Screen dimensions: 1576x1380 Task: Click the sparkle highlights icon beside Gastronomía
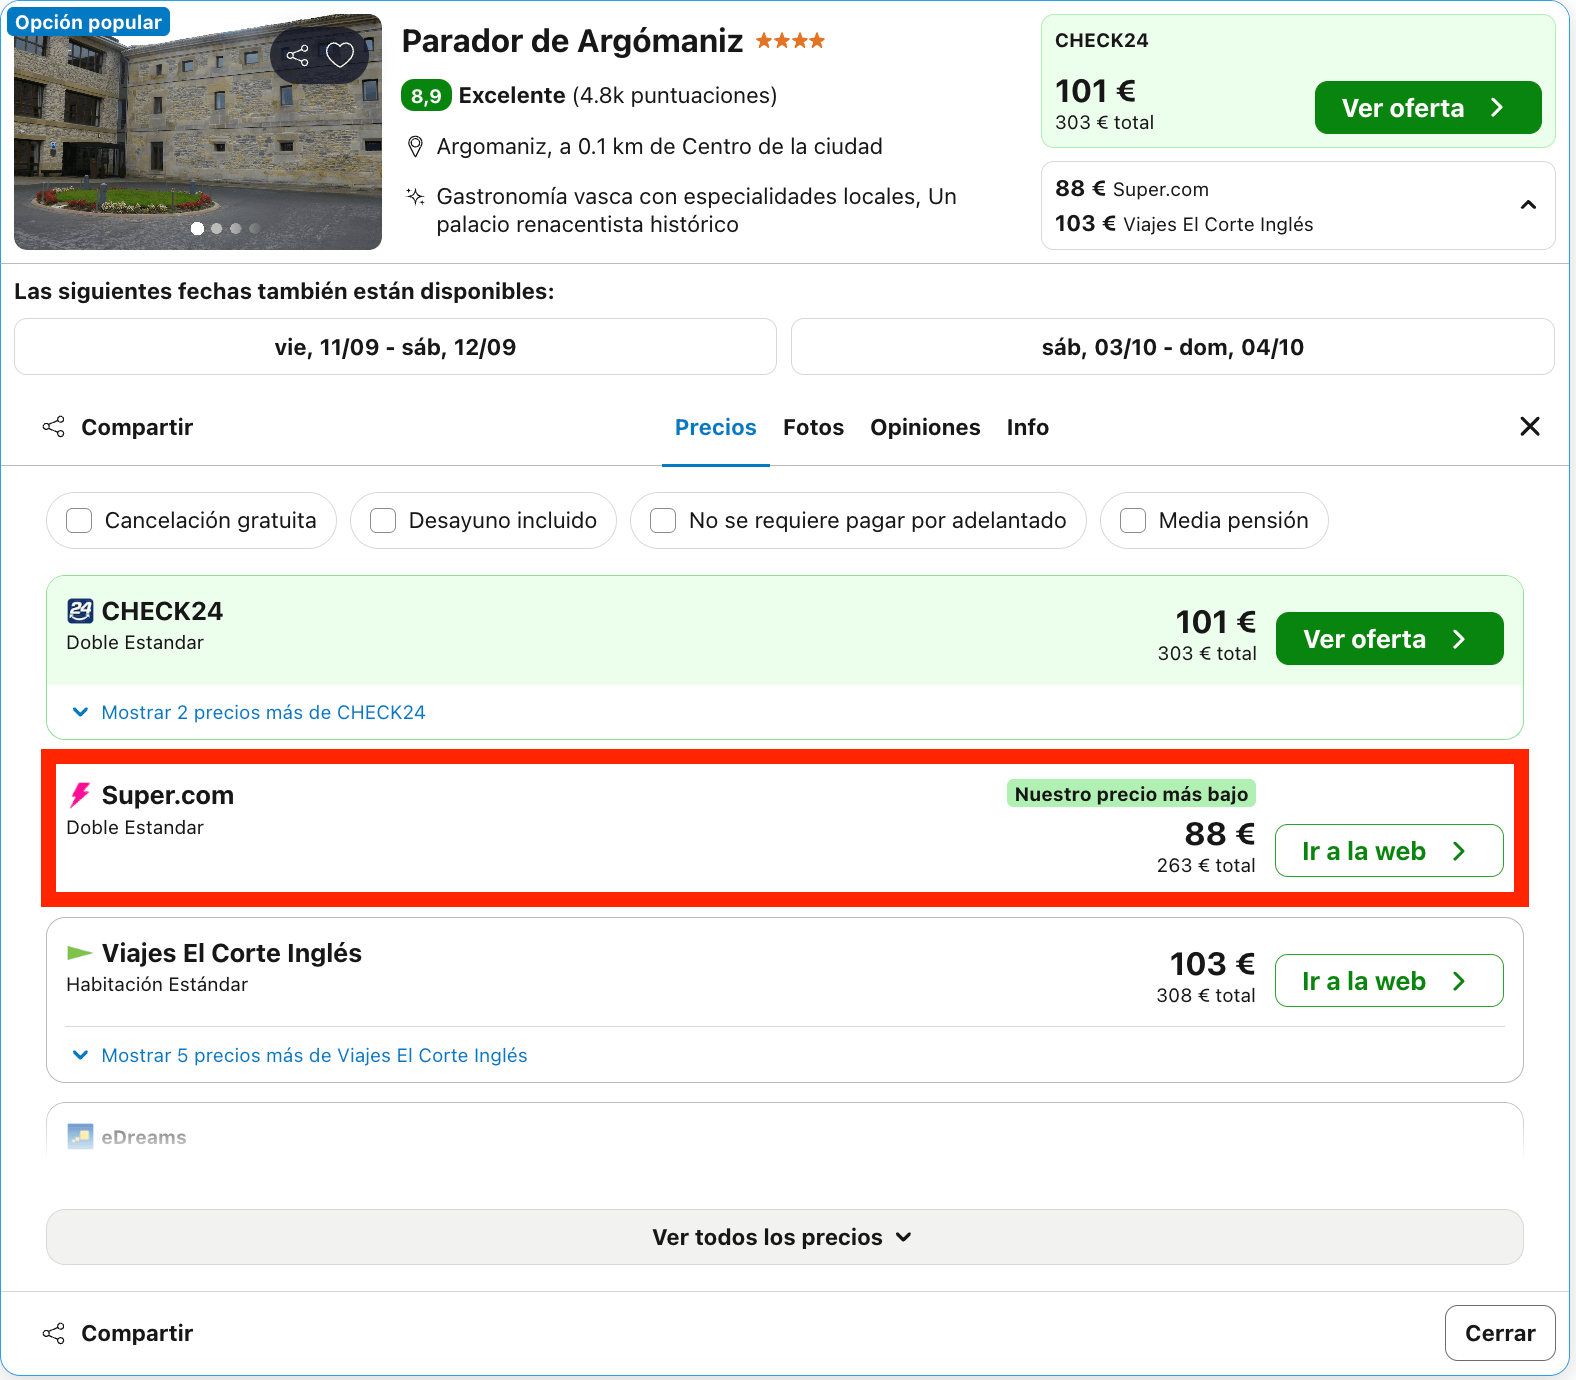point(415,196)
